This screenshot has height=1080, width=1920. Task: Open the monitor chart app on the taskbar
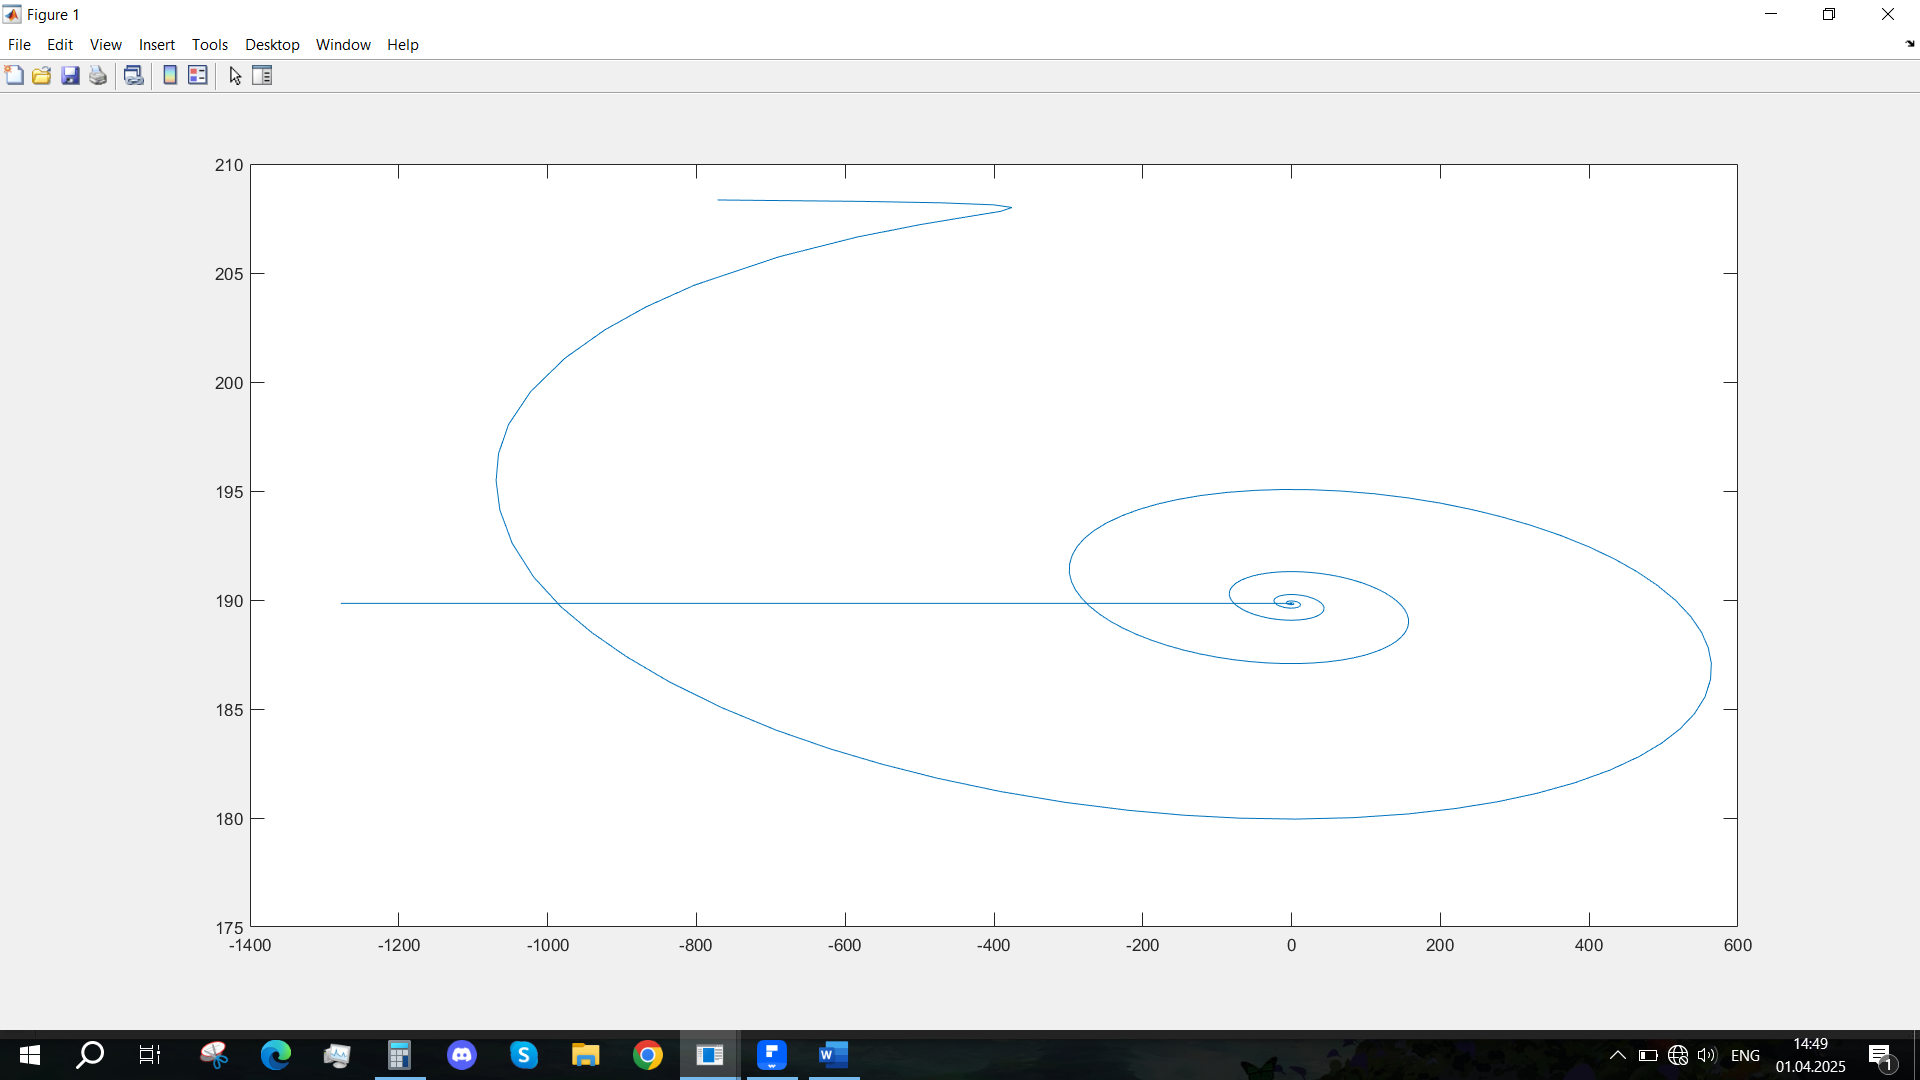tap(337, 1055)
